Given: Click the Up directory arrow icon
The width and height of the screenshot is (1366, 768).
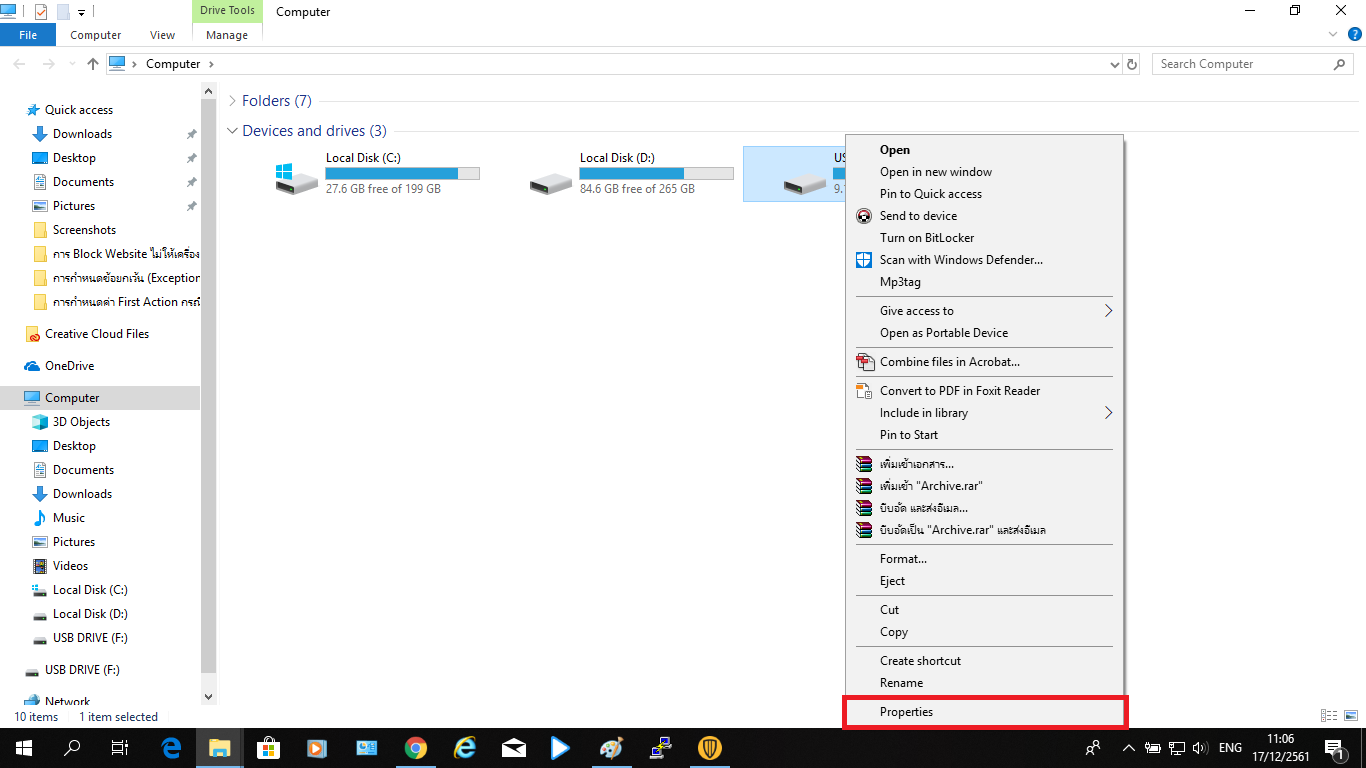Looking at the screenshot, I should (x=93, y=64).
